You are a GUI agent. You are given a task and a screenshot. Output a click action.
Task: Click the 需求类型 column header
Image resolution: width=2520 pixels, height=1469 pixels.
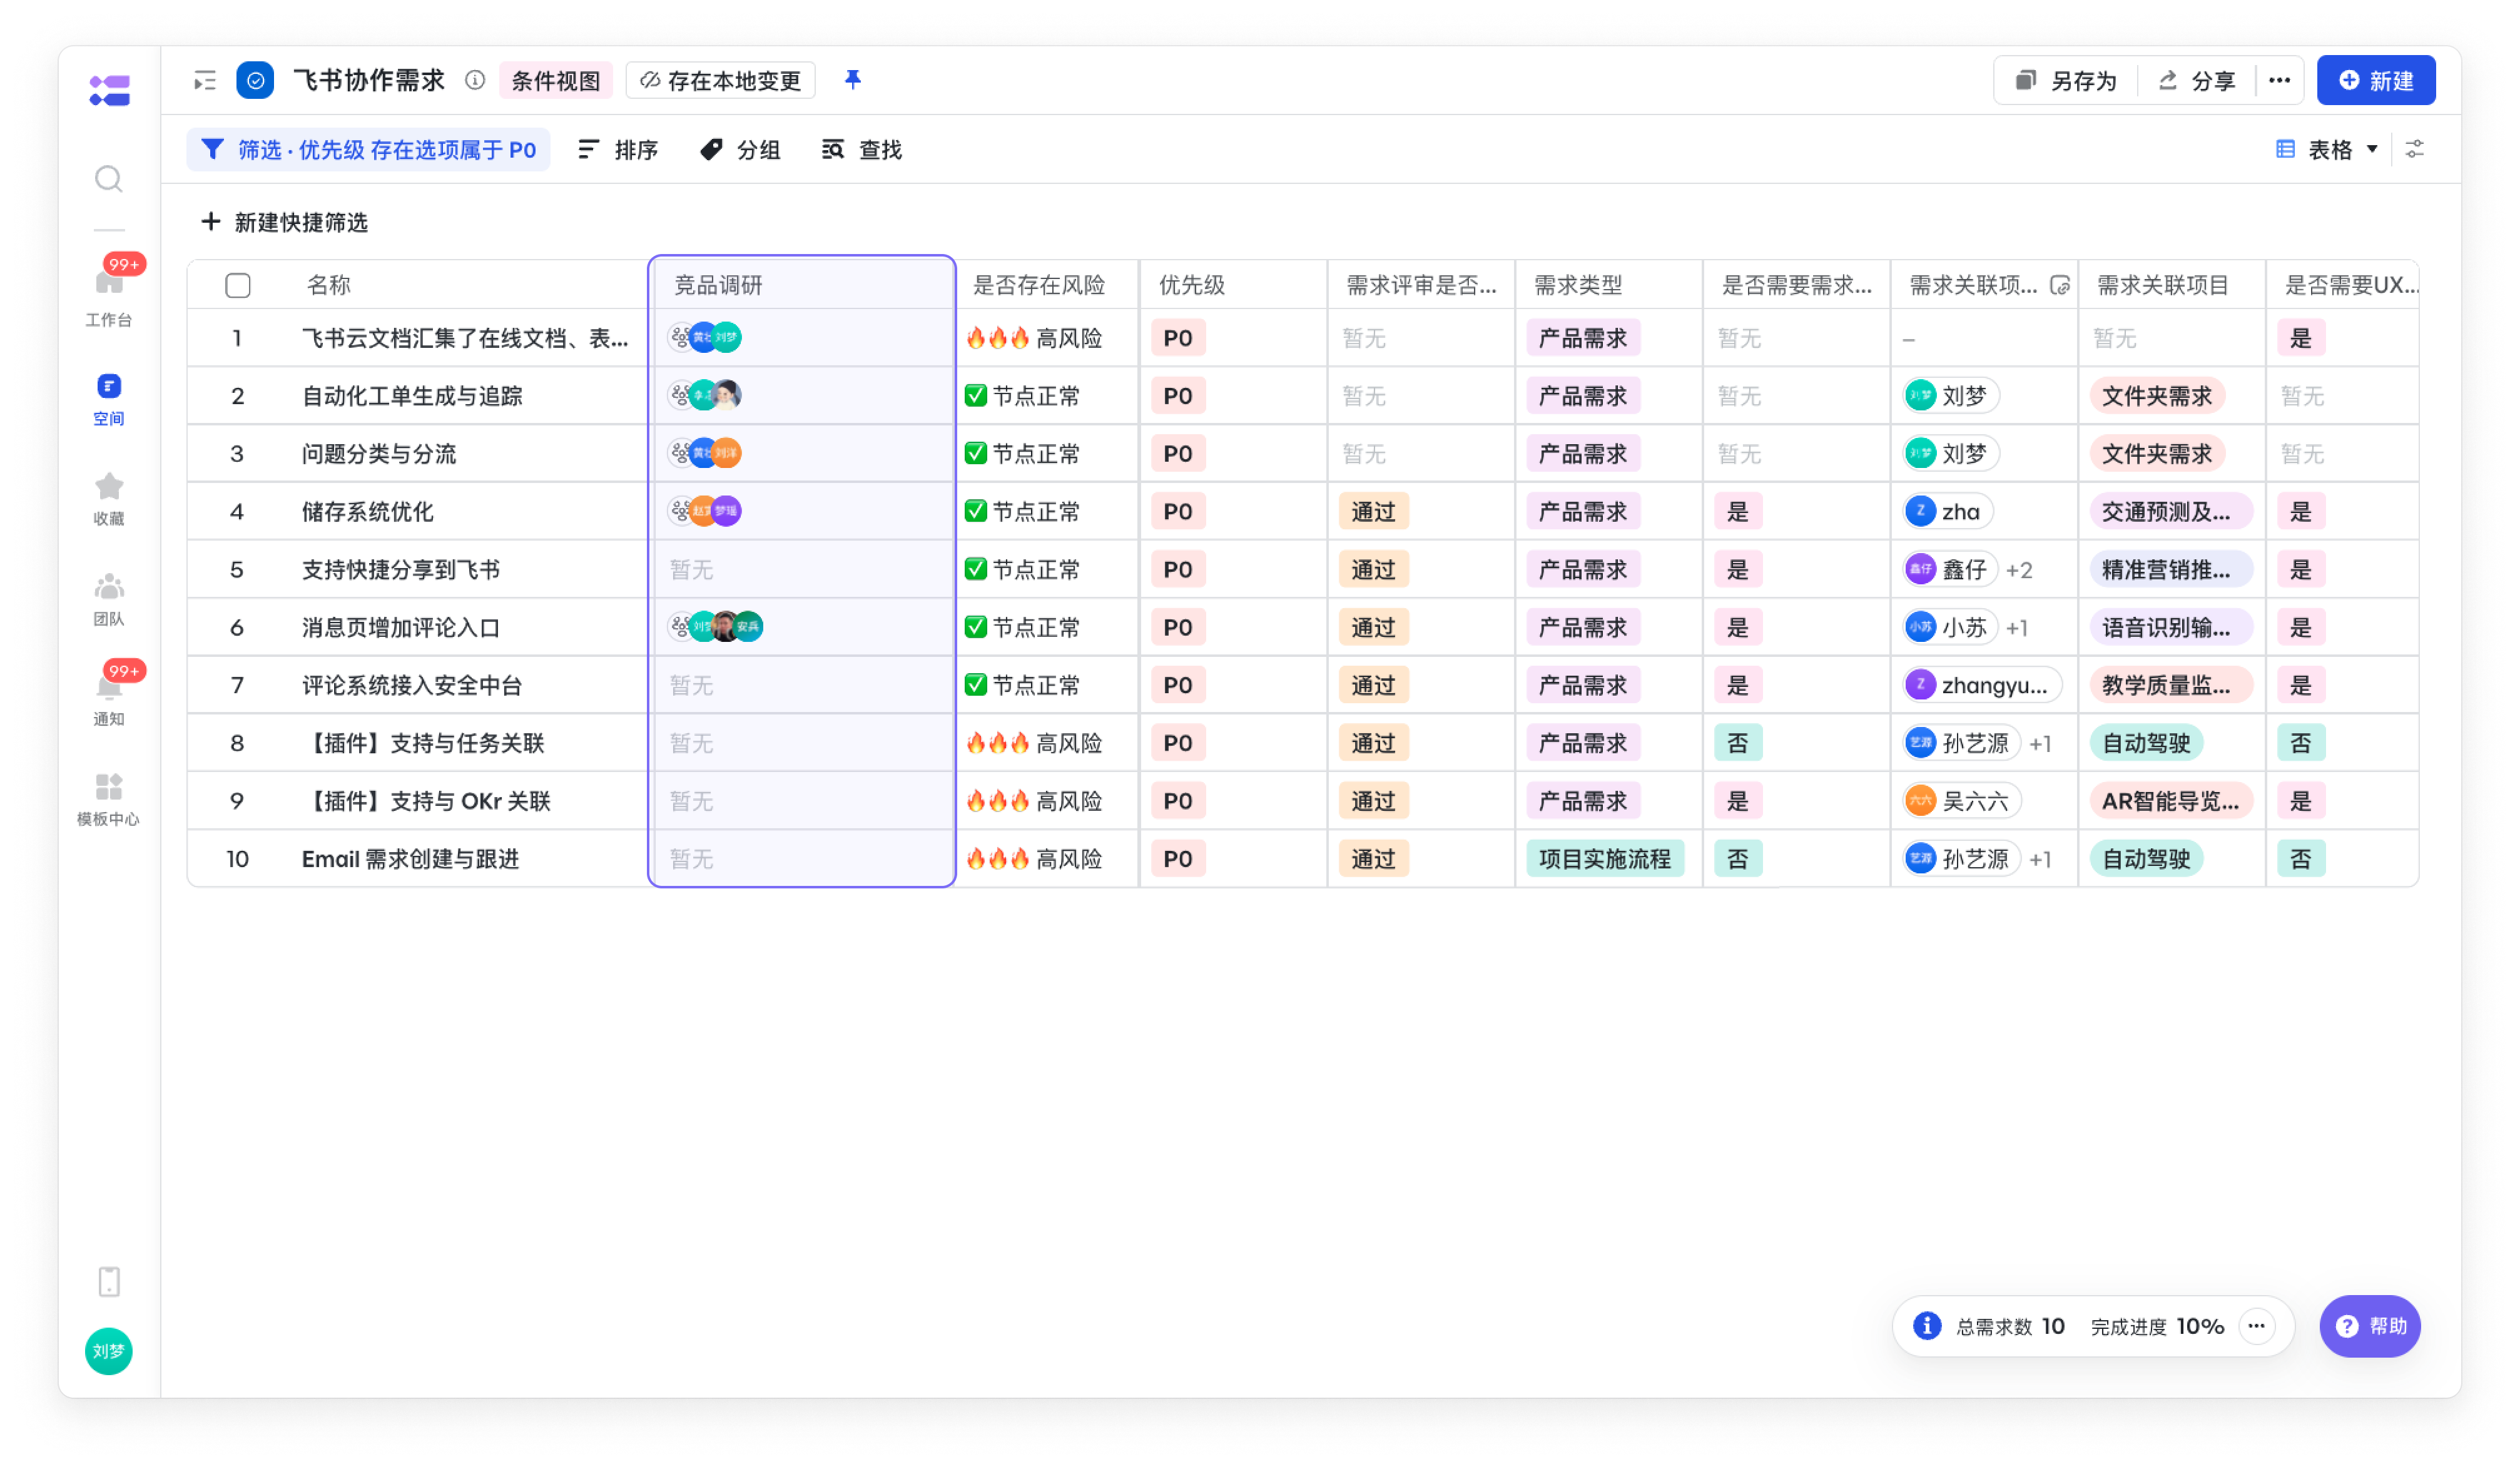1579,285
